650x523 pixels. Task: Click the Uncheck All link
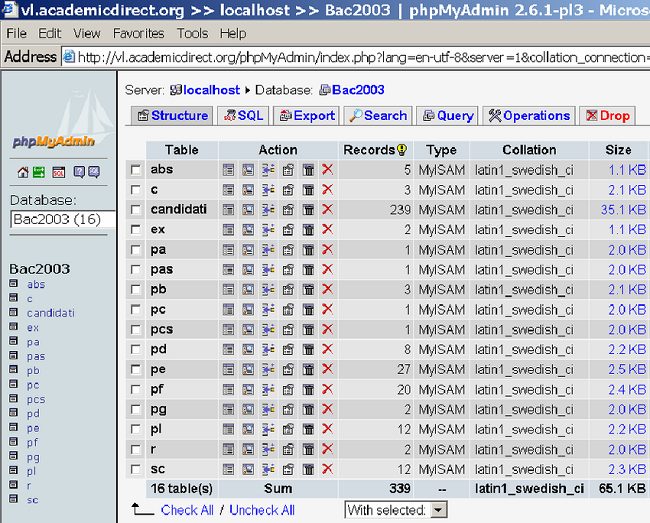[262, 510]
